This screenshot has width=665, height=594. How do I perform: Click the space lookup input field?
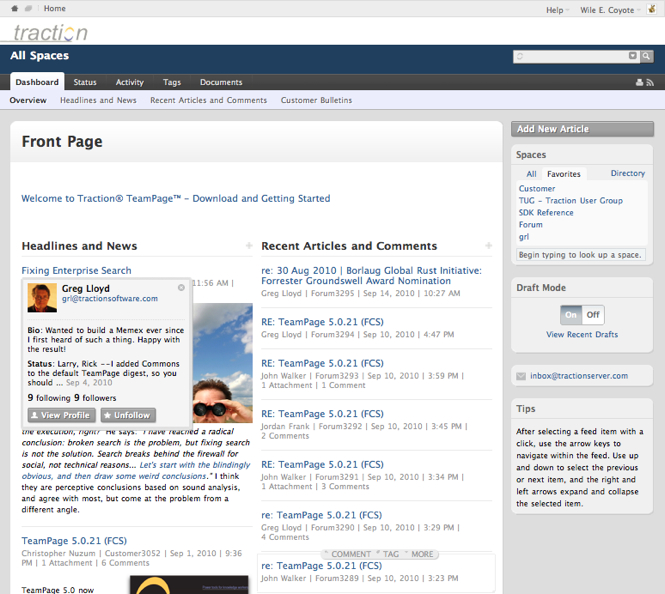coord(581,255)
